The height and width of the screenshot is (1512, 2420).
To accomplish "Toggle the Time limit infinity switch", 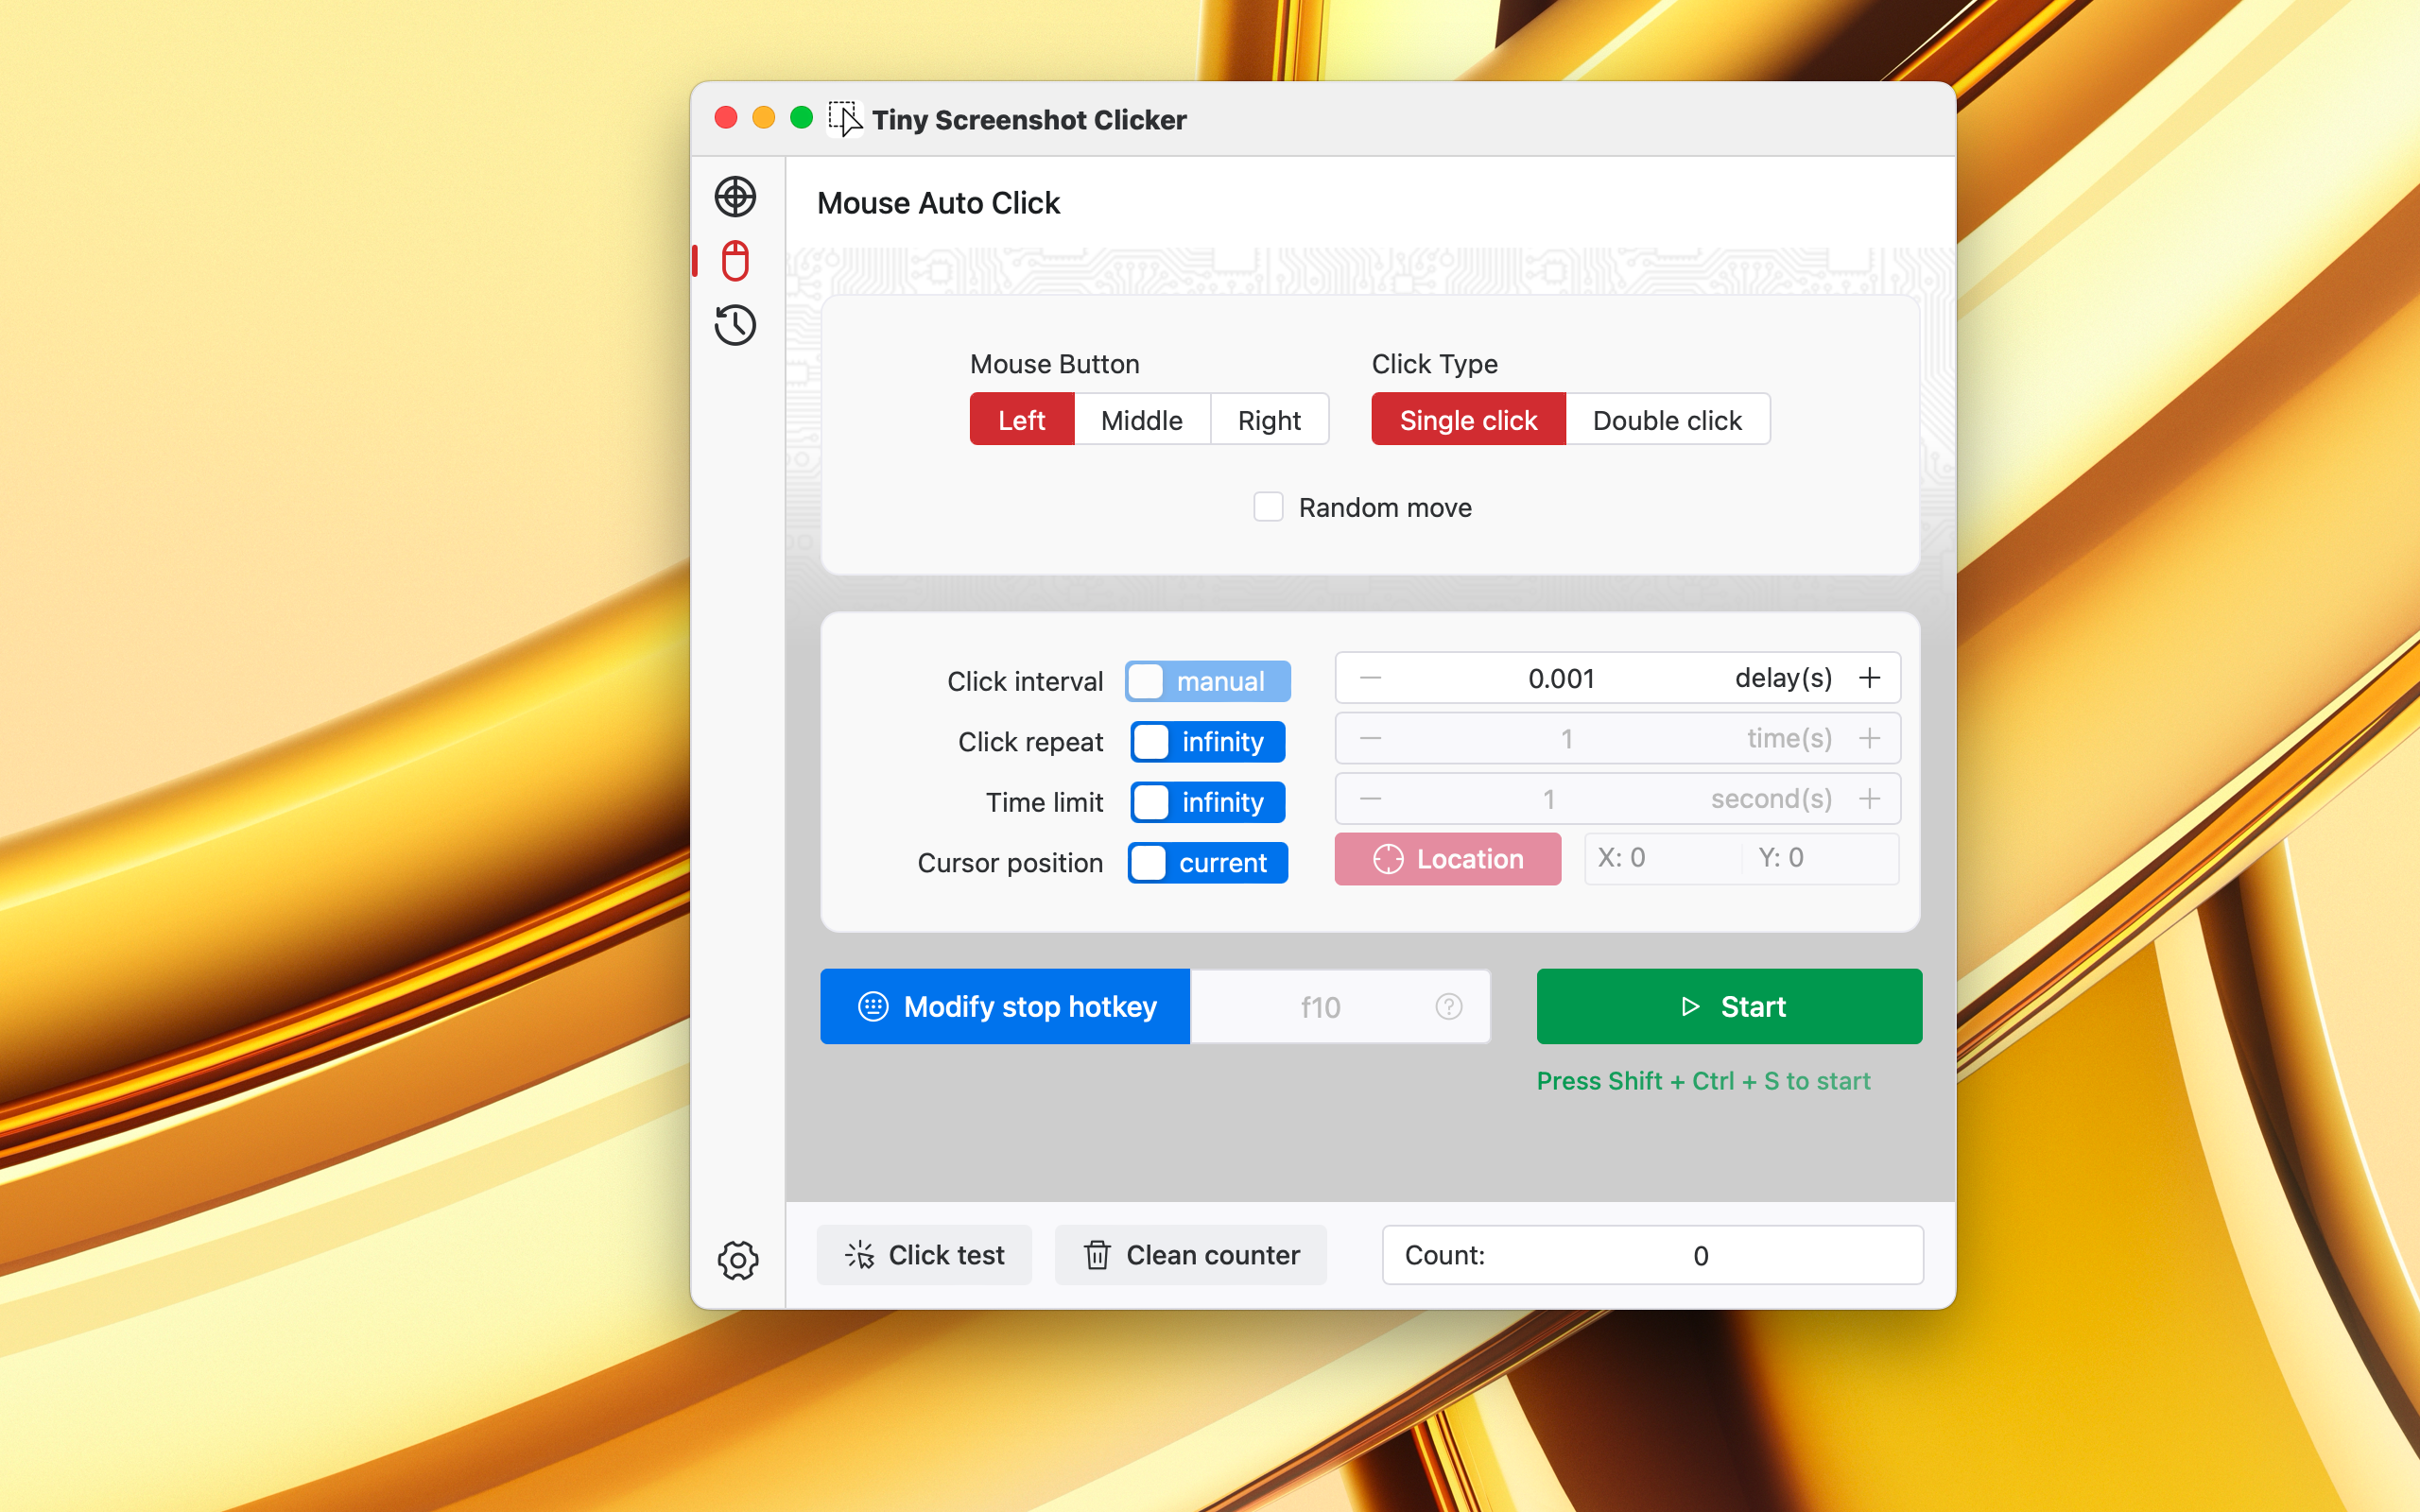I will point(1207,802).
